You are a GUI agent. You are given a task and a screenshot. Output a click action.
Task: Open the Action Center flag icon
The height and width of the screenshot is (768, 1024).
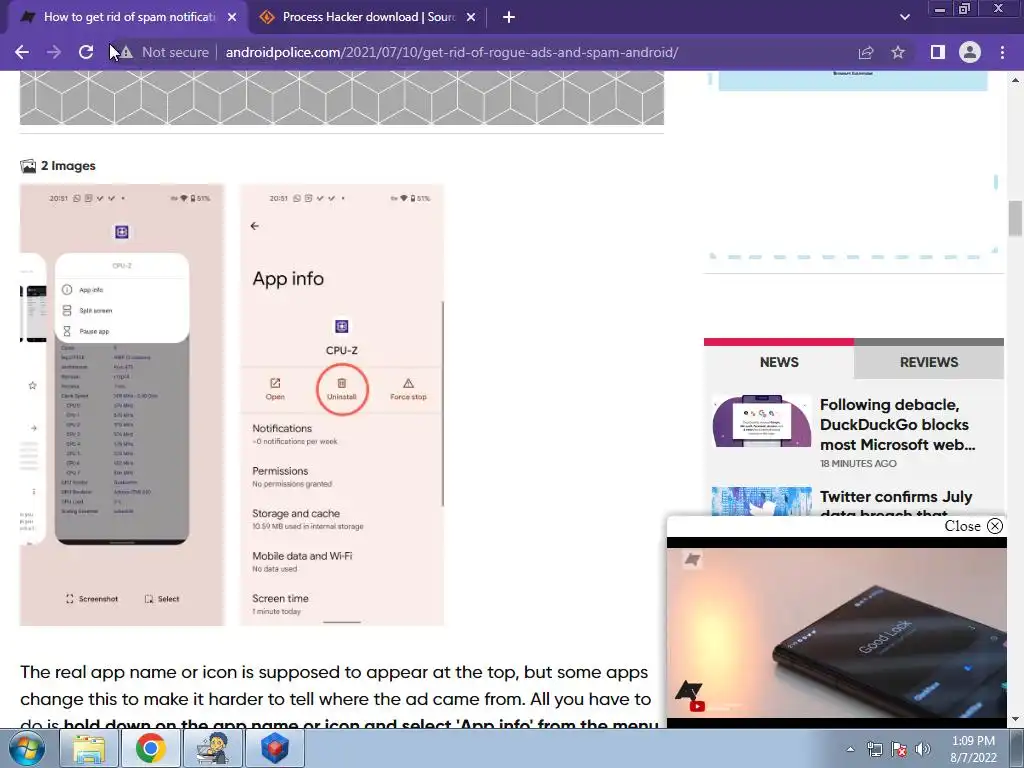click(899, 749)
